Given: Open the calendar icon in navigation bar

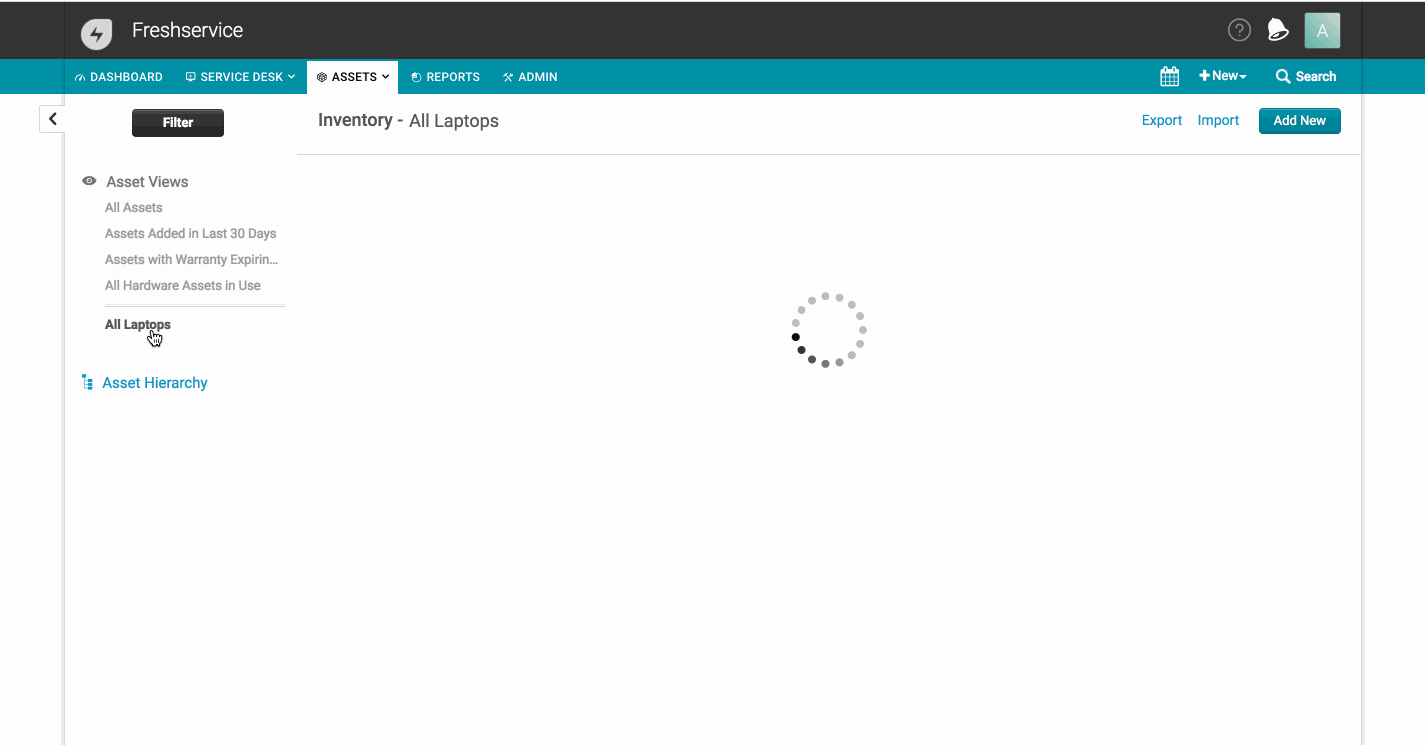Looking at the screenshot, I should tap(1169, 76).
